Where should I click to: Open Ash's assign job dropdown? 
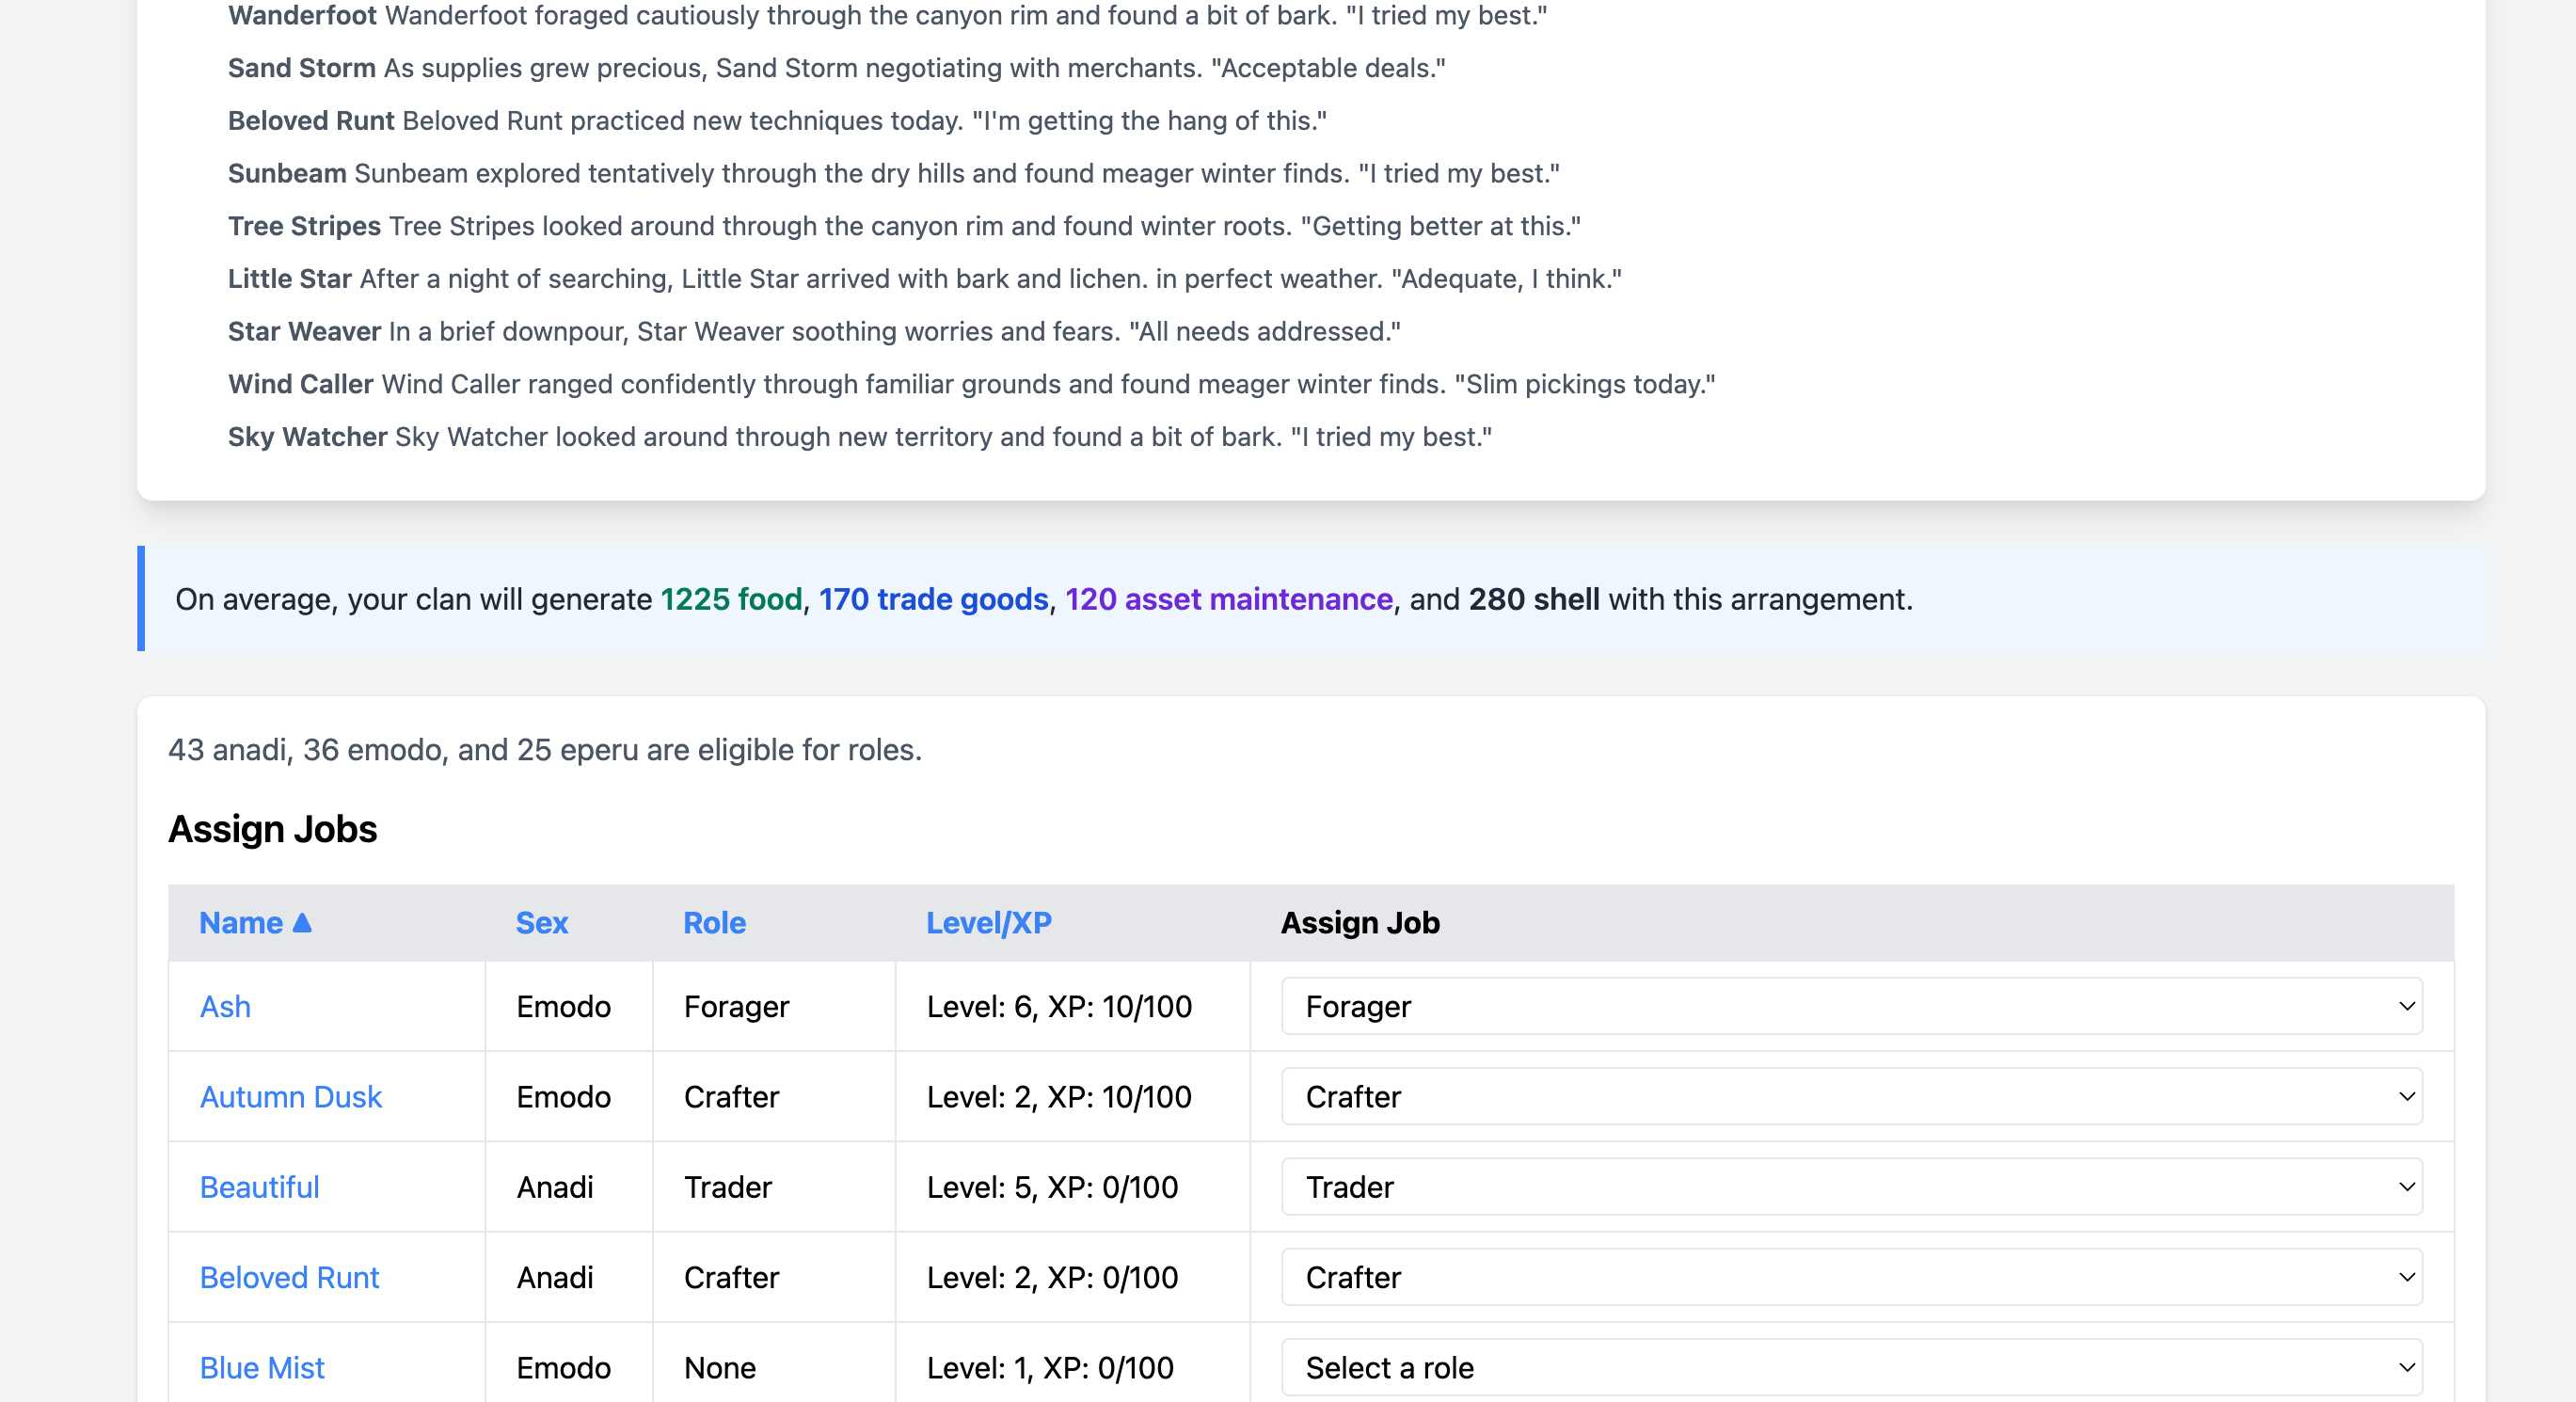tap(1850, 1006)
